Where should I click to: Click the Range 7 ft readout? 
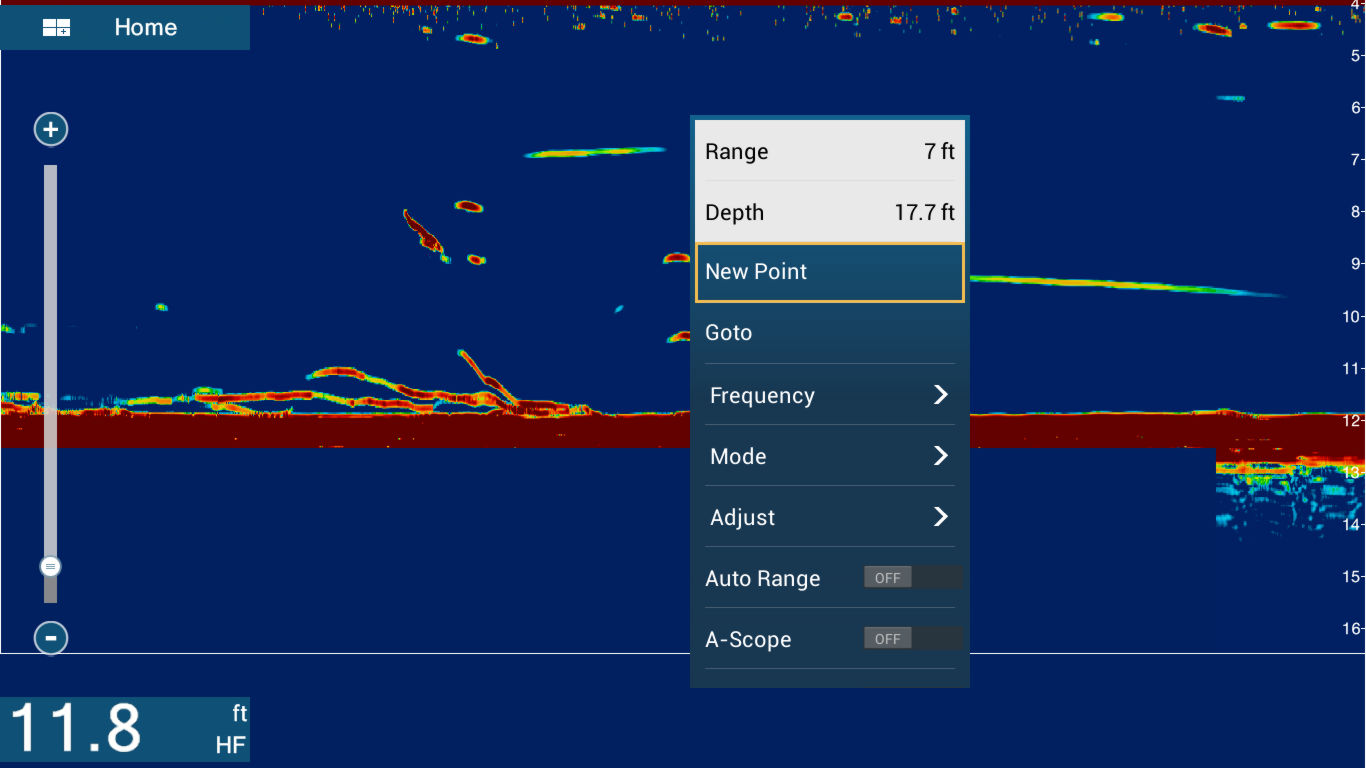(x=830, y=151)
